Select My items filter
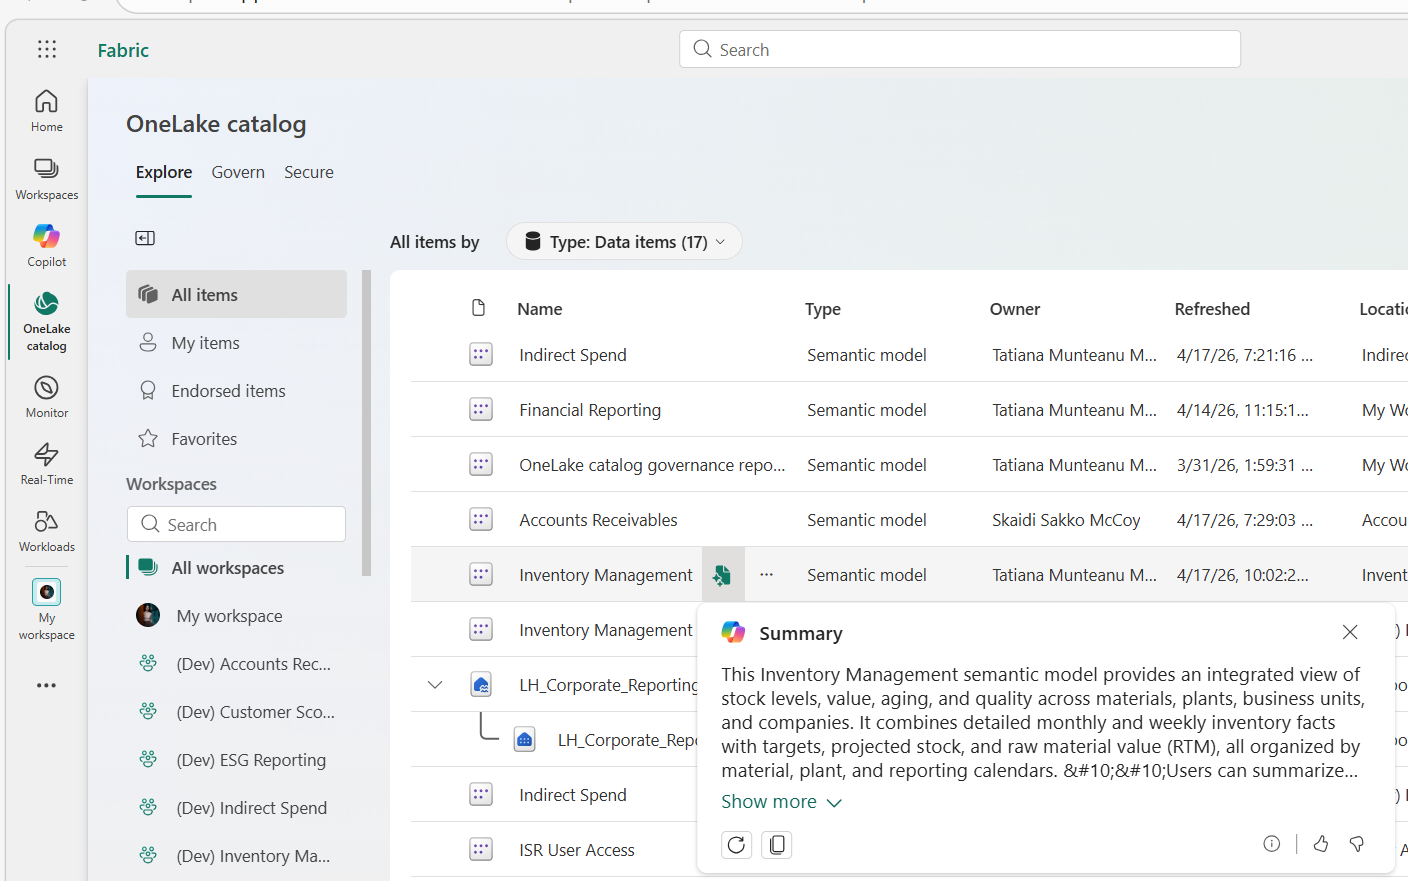The image size is (1408, 881). pyautogui.click(x=237, y=342)
